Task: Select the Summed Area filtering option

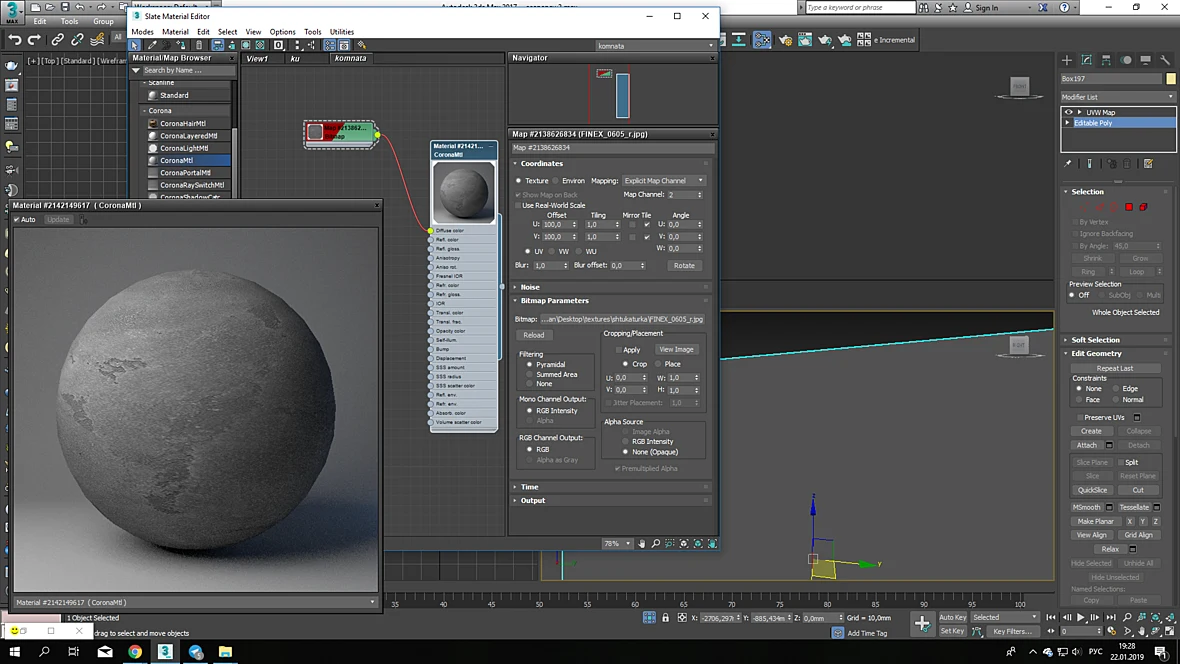Action: [x=530, y=374]
